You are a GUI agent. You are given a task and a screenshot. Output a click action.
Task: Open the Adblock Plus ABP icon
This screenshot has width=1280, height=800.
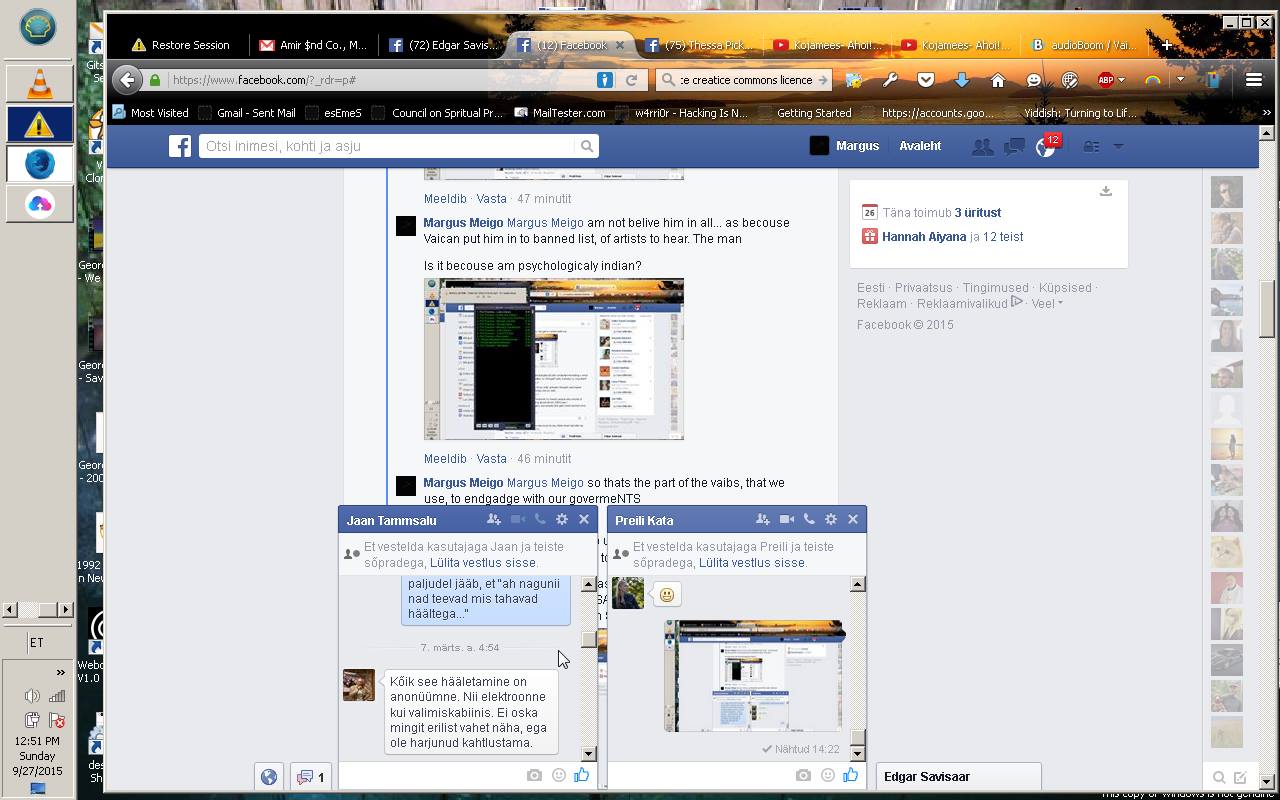[x=1105, y=80]
